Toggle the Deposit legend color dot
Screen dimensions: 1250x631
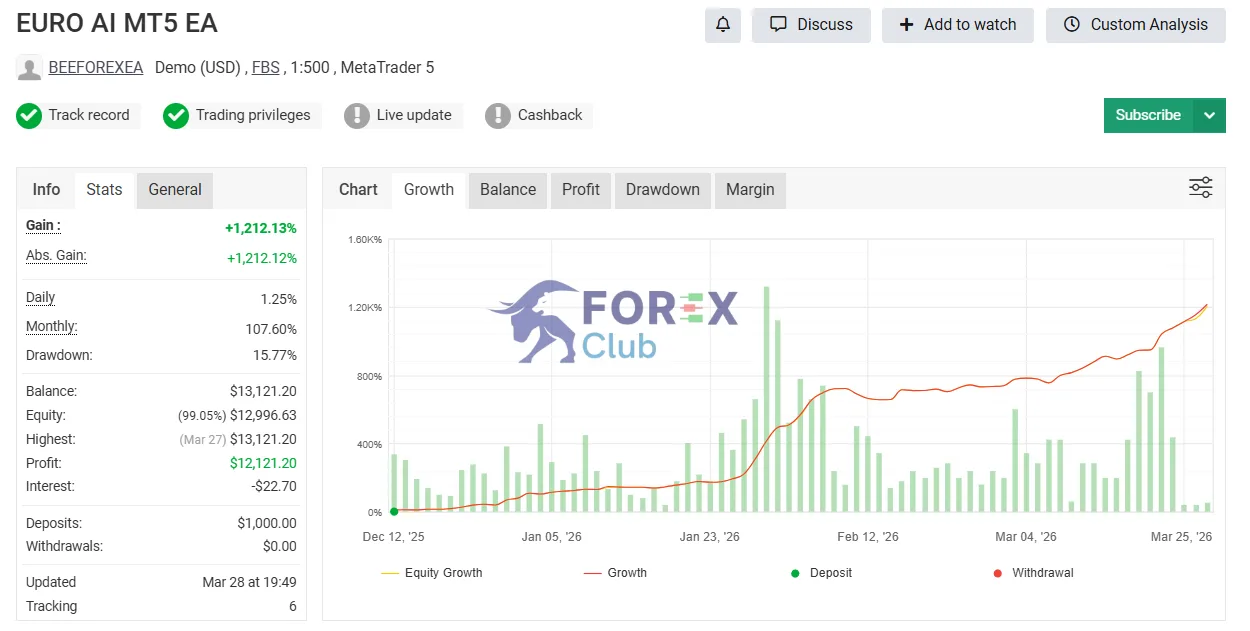[x=795, y=573]
